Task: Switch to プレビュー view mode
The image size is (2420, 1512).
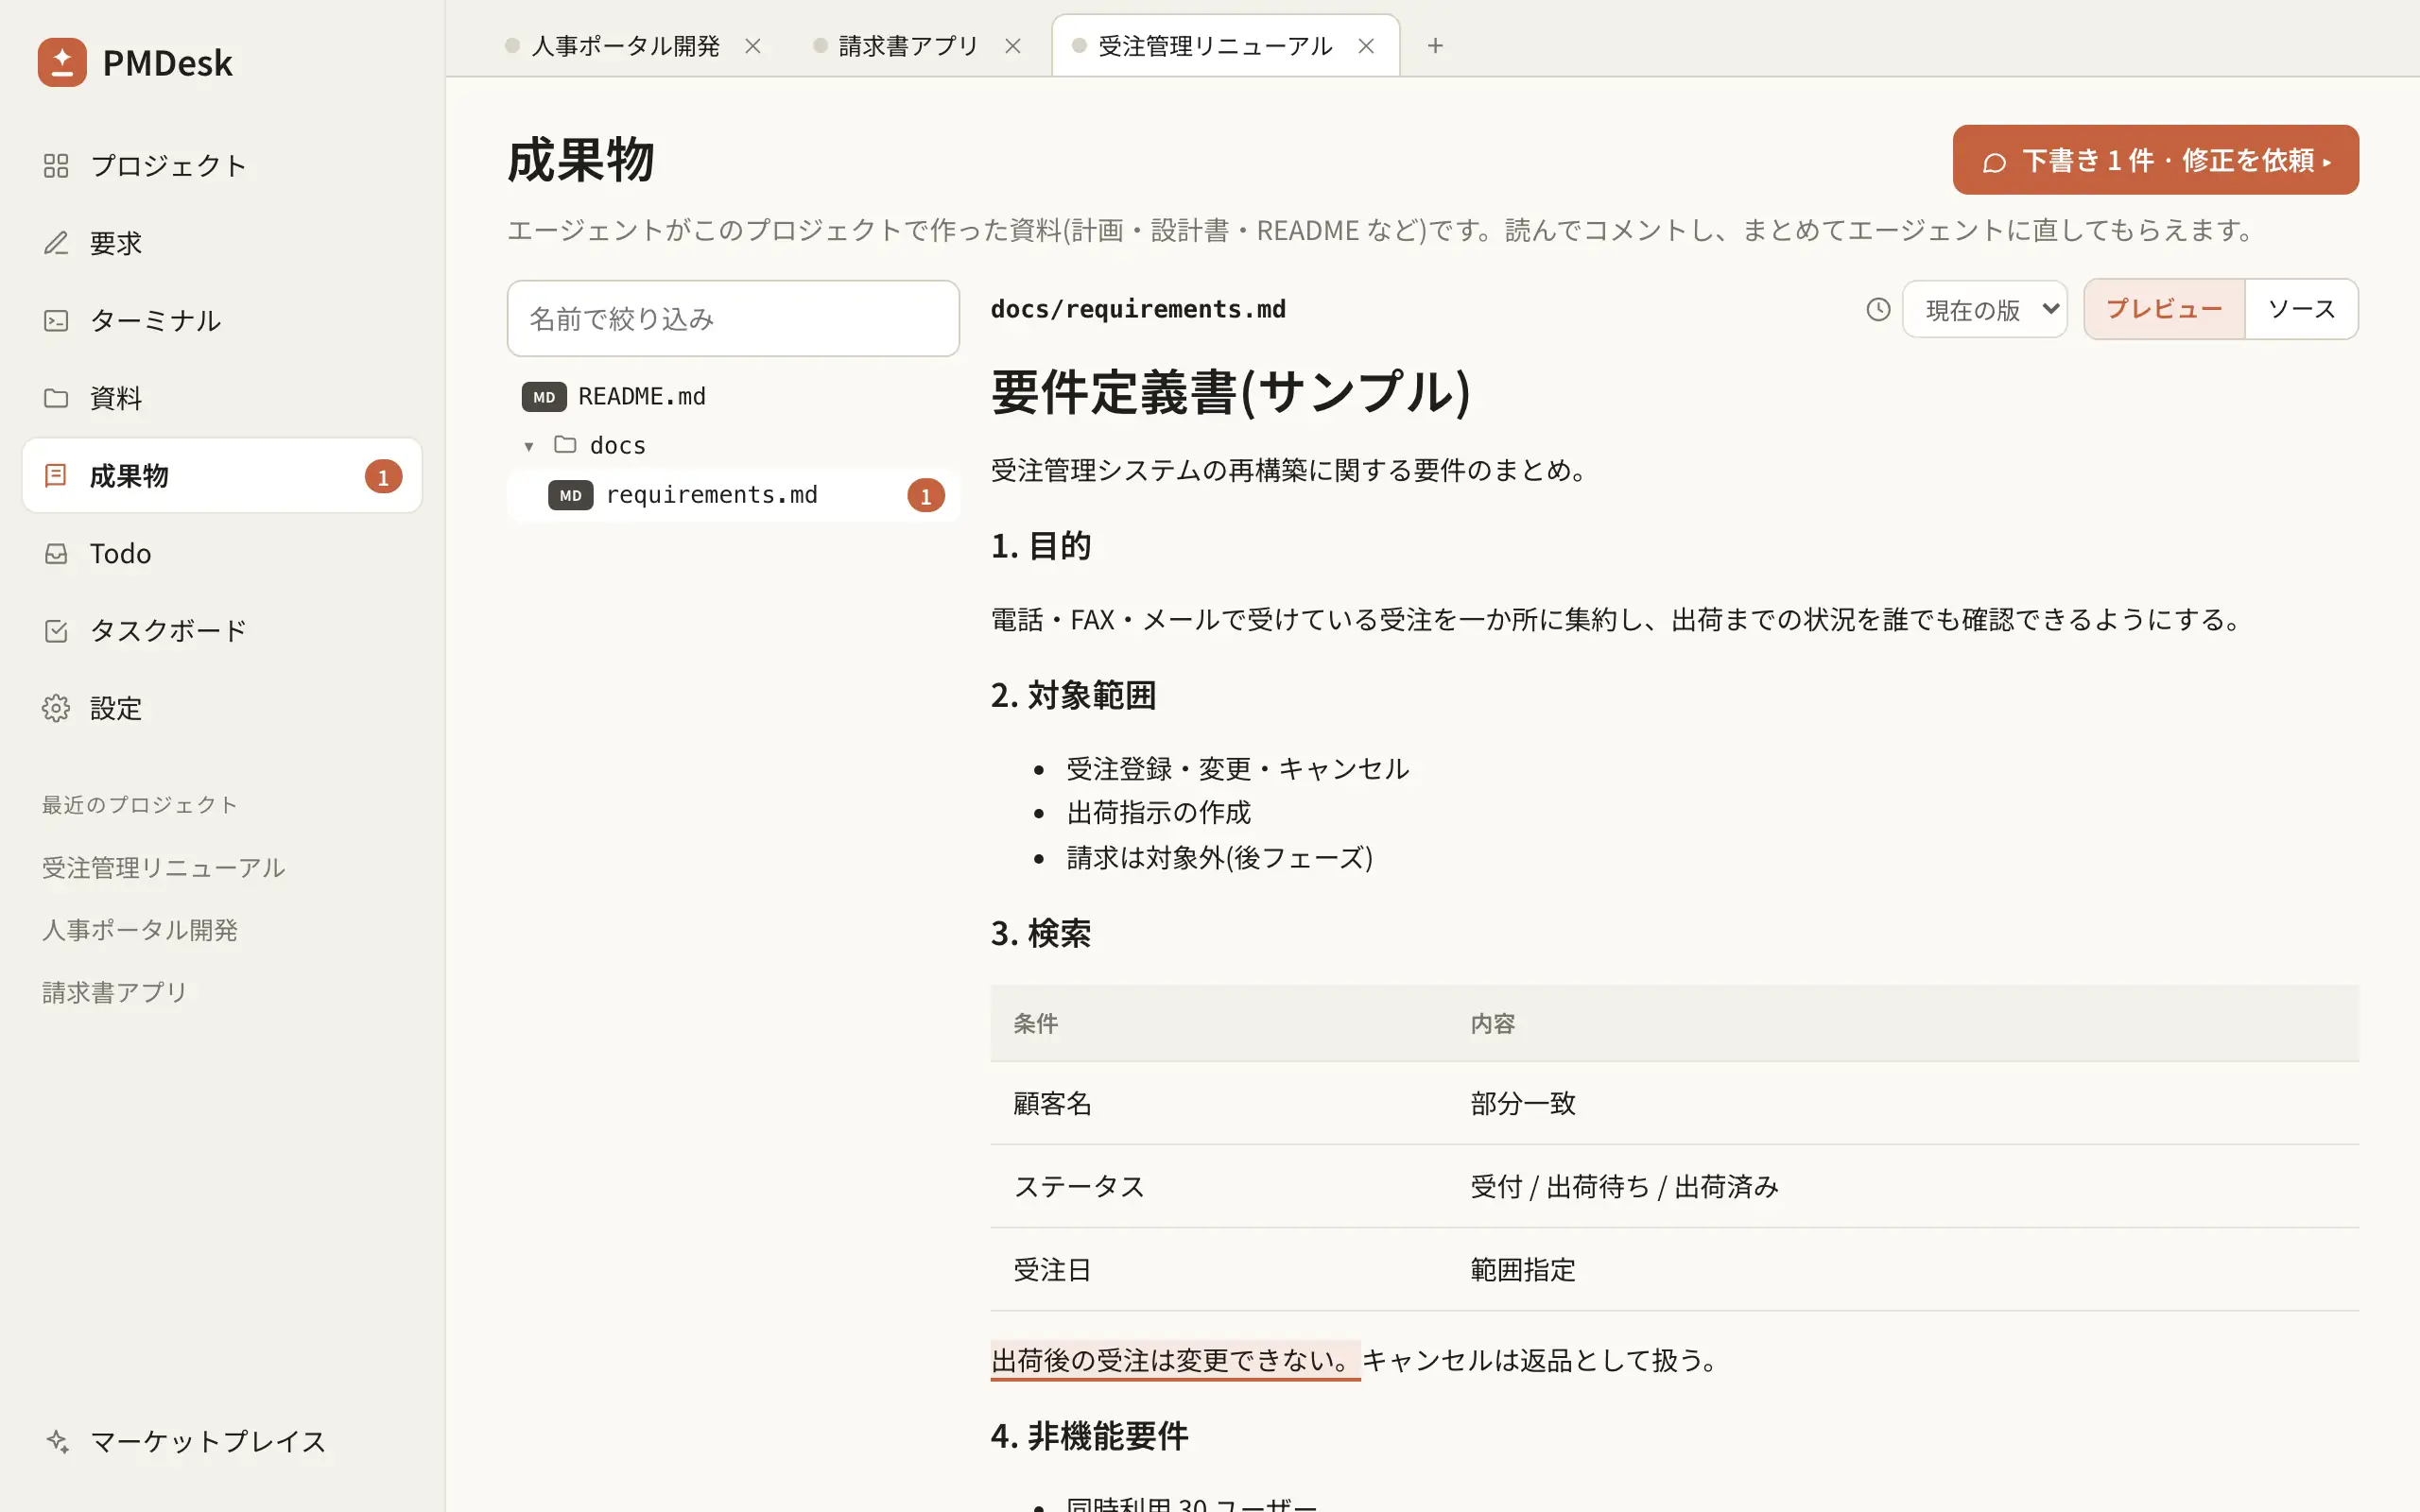Action: coord(2165,309)
